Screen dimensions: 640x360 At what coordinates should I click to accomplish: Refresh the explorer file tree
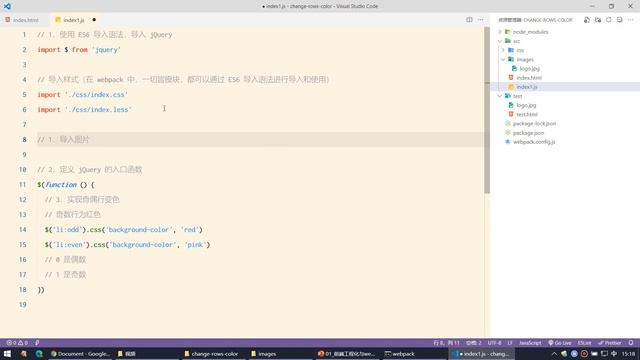[609, 20]
